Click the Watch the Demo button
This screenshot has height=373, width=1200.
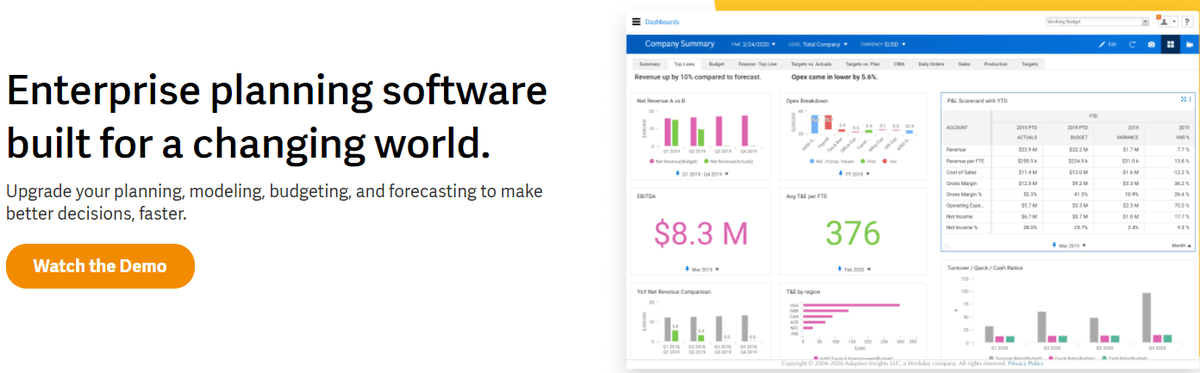[x=100, y=266]
